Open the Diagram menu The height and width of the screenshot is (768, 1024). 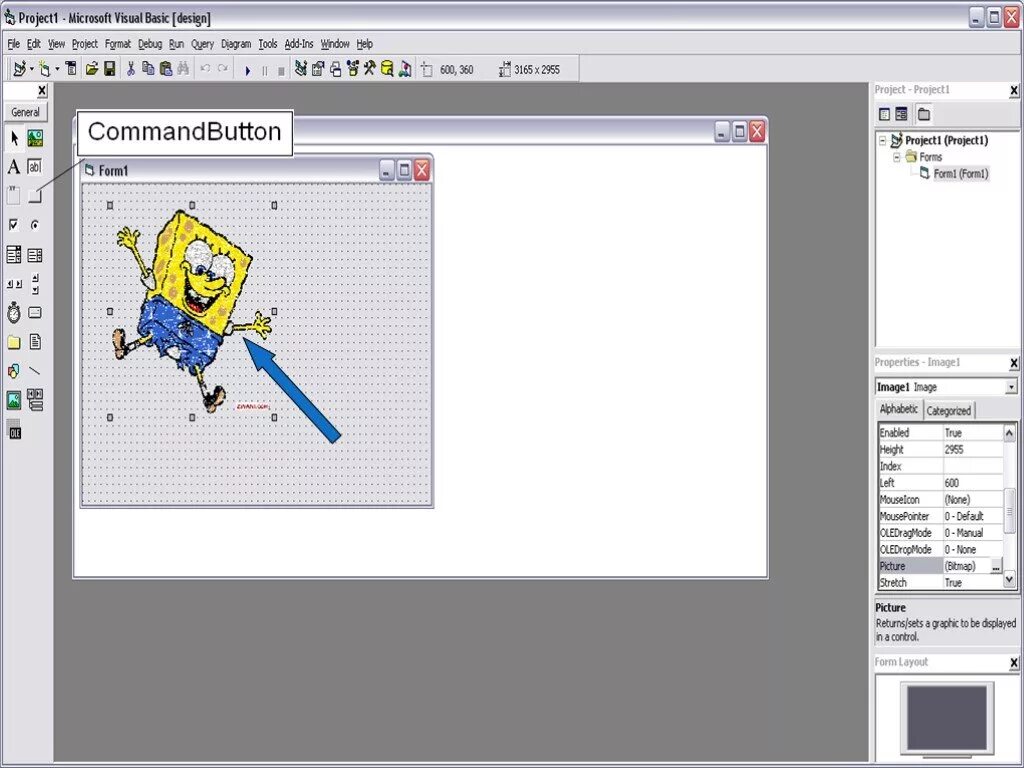pos(236,44)
